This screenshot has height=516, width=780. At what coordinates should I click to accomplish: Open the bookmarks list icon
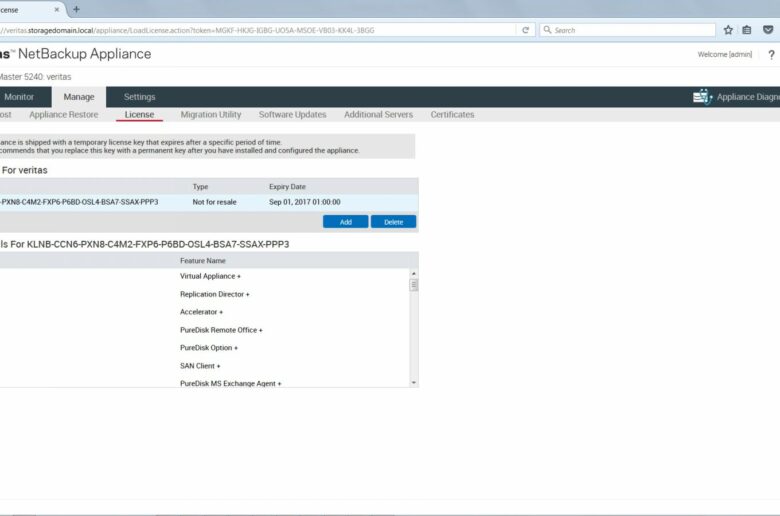point(747,30)
